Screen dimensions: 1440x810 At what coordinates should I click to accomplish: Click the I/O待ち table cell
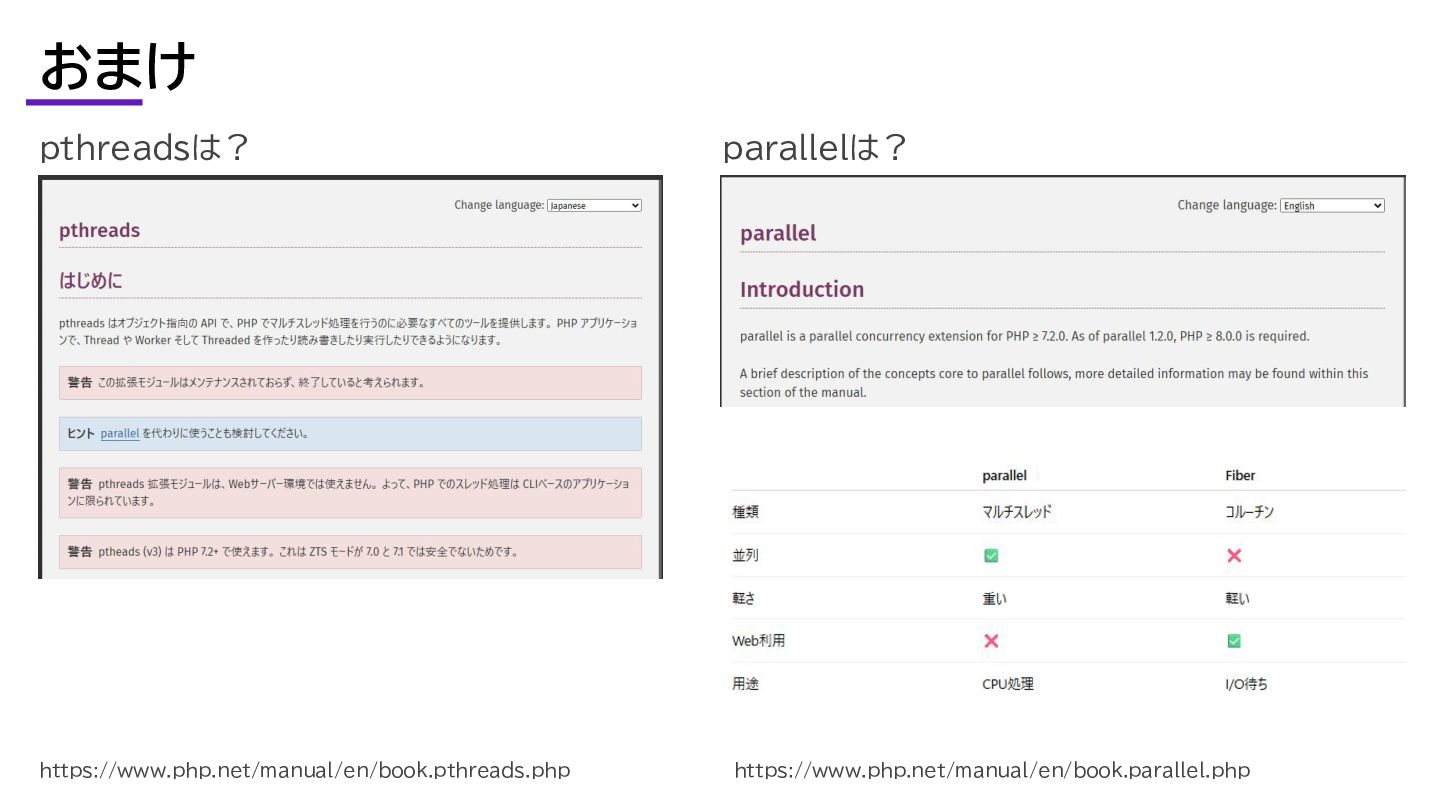coord(1246,685)
